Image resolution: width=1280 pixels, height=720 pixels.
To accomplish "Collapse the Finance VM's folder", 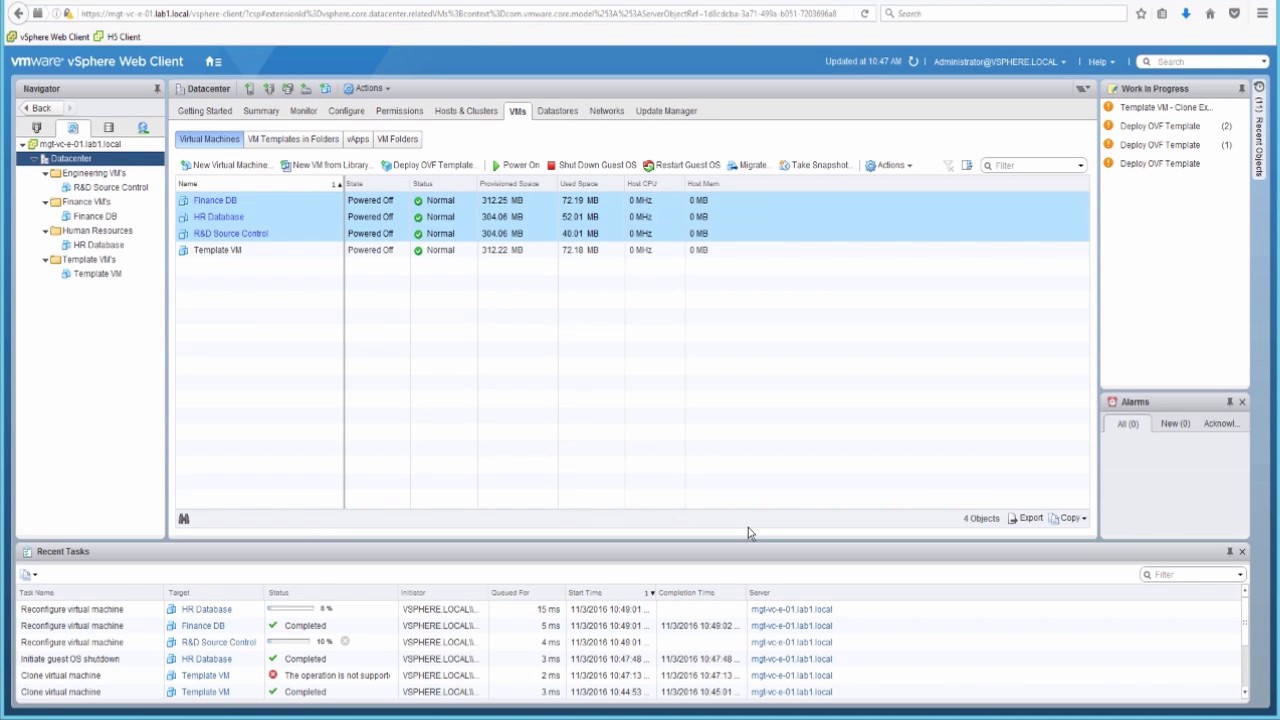I will (46, 202).
